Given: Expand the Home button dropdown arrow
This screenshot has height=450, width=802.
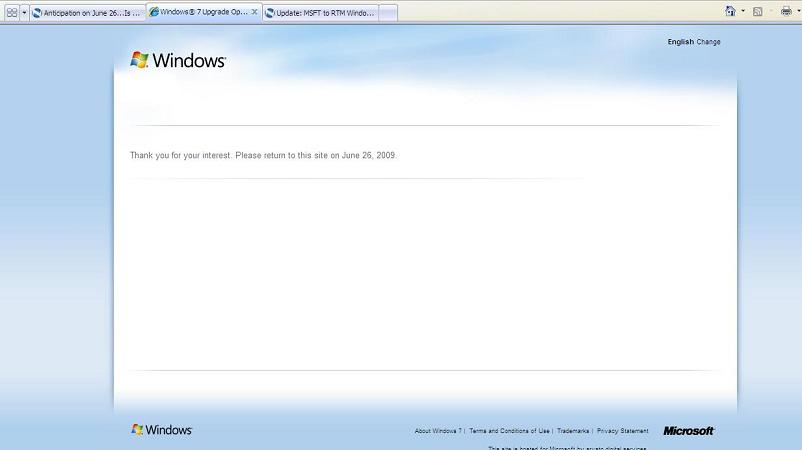Looking at the screenshot, I should (742, 11).
